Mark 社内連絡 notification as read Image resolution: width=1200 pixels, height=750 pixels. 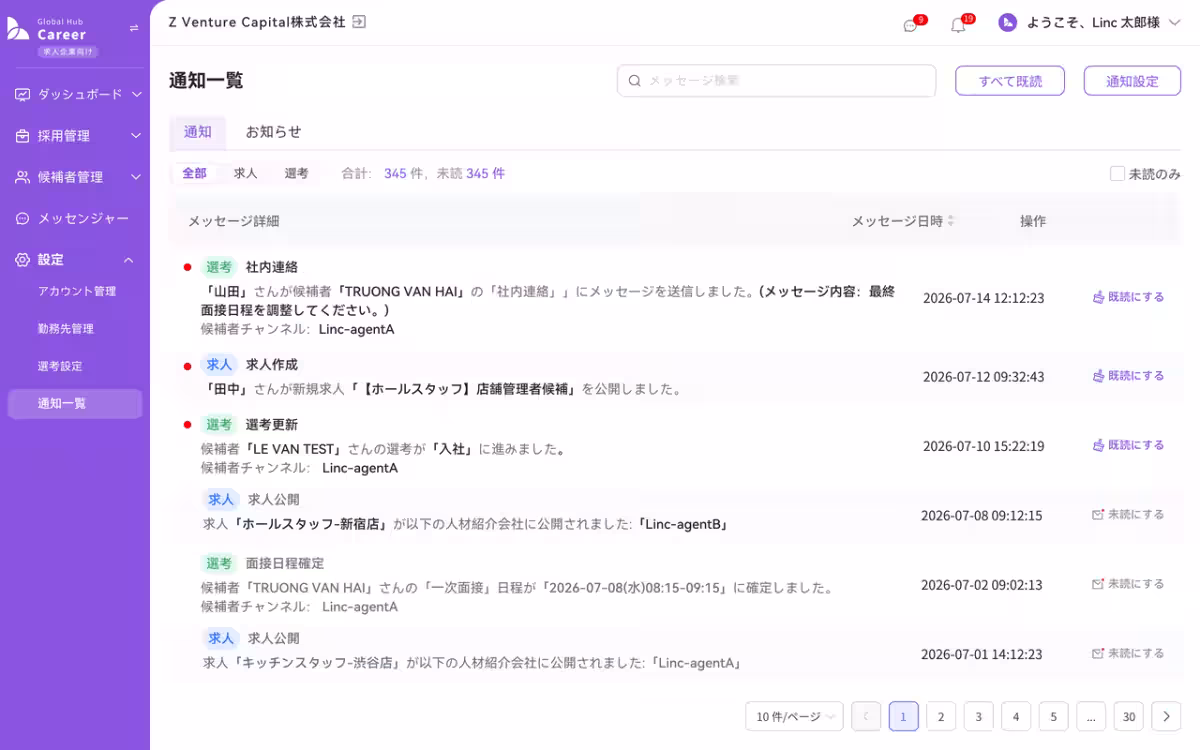1128,297
